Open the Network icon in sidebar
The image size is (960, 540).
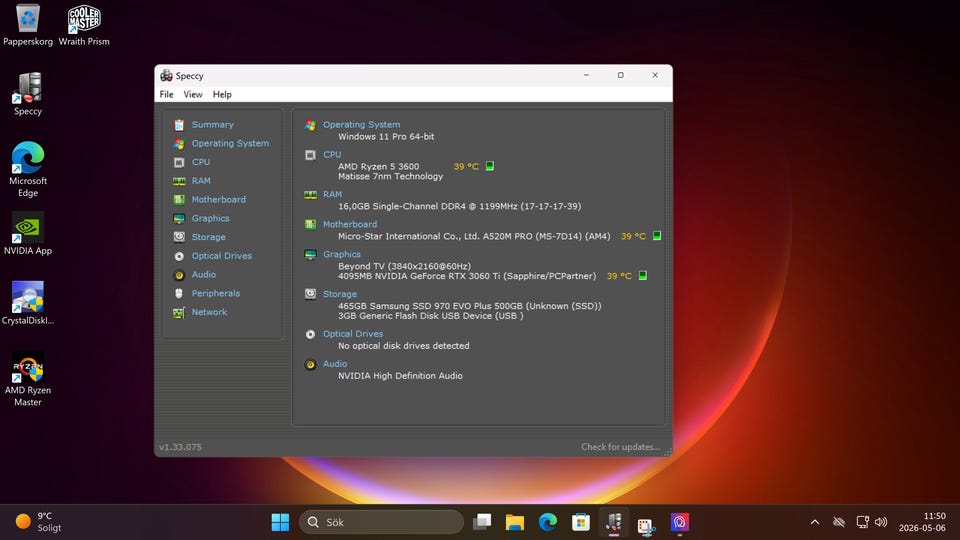(x=179, y=312)
